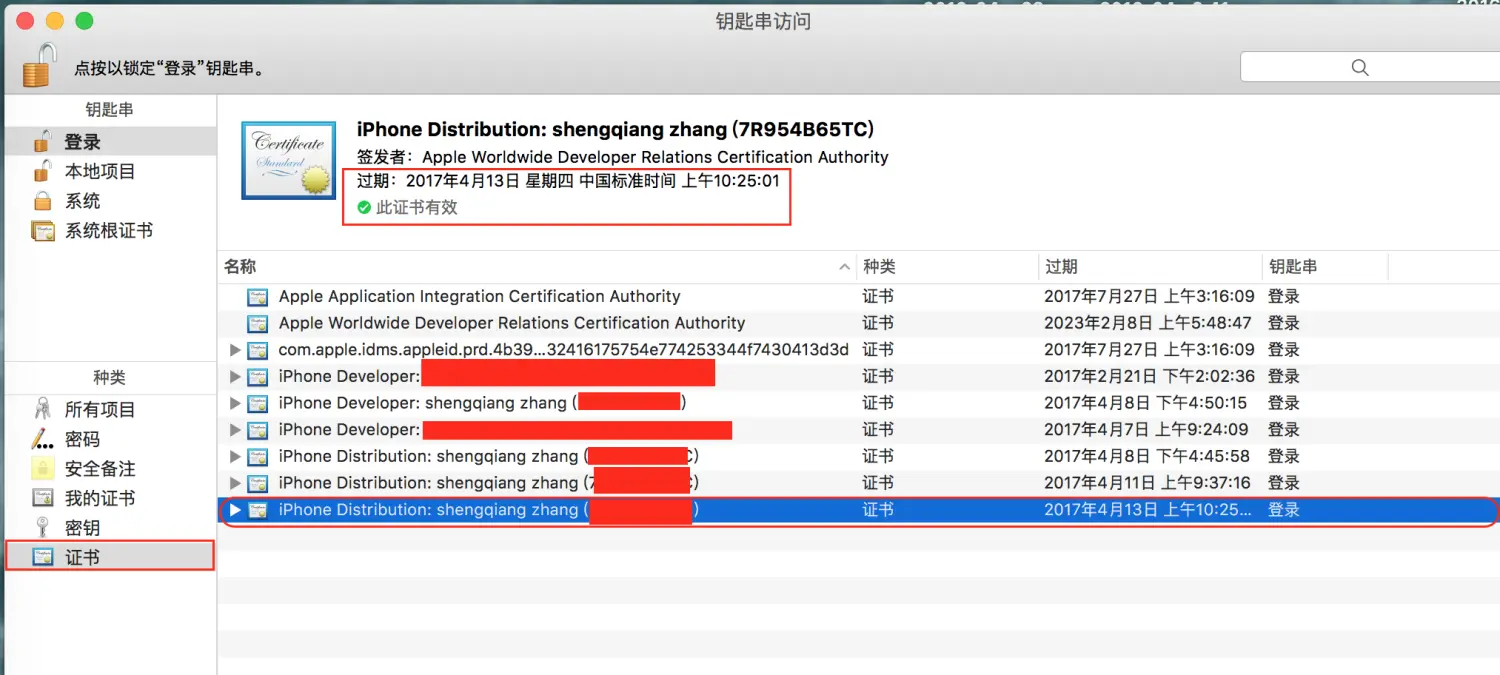Expand iPhone Developer expiring 2017年4月8日 下午4:50:15
Screen dimensions: 1500x675
tap(235, 403)
